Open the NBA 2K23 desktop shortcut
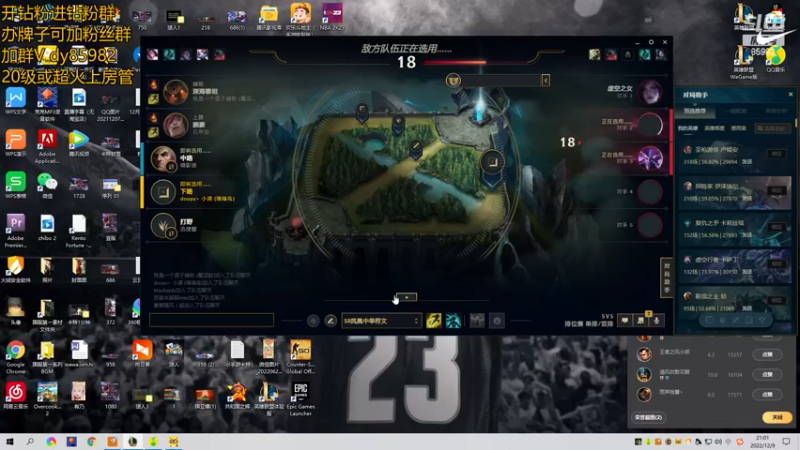800x450 pixels. click(332, 16)
